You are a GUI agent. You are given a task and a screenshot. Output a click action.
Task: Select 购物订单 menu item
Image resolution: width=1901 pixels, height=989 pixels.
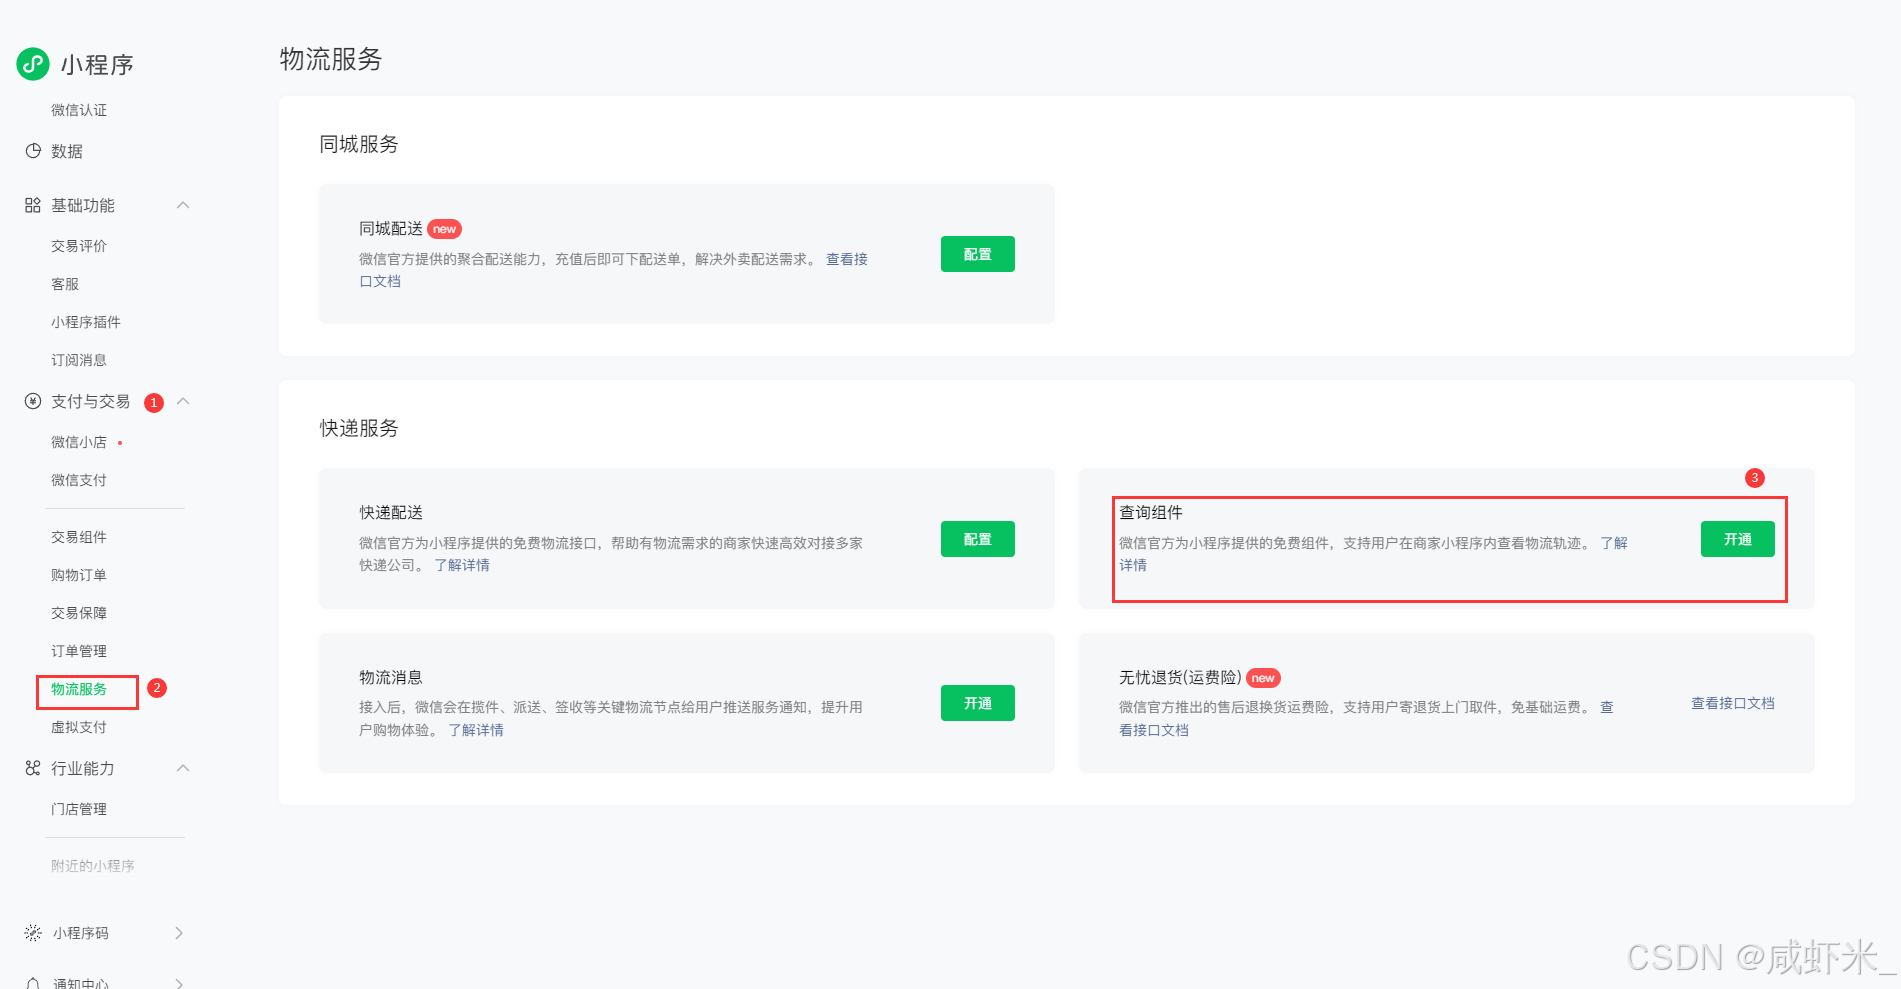coord(79,575)
